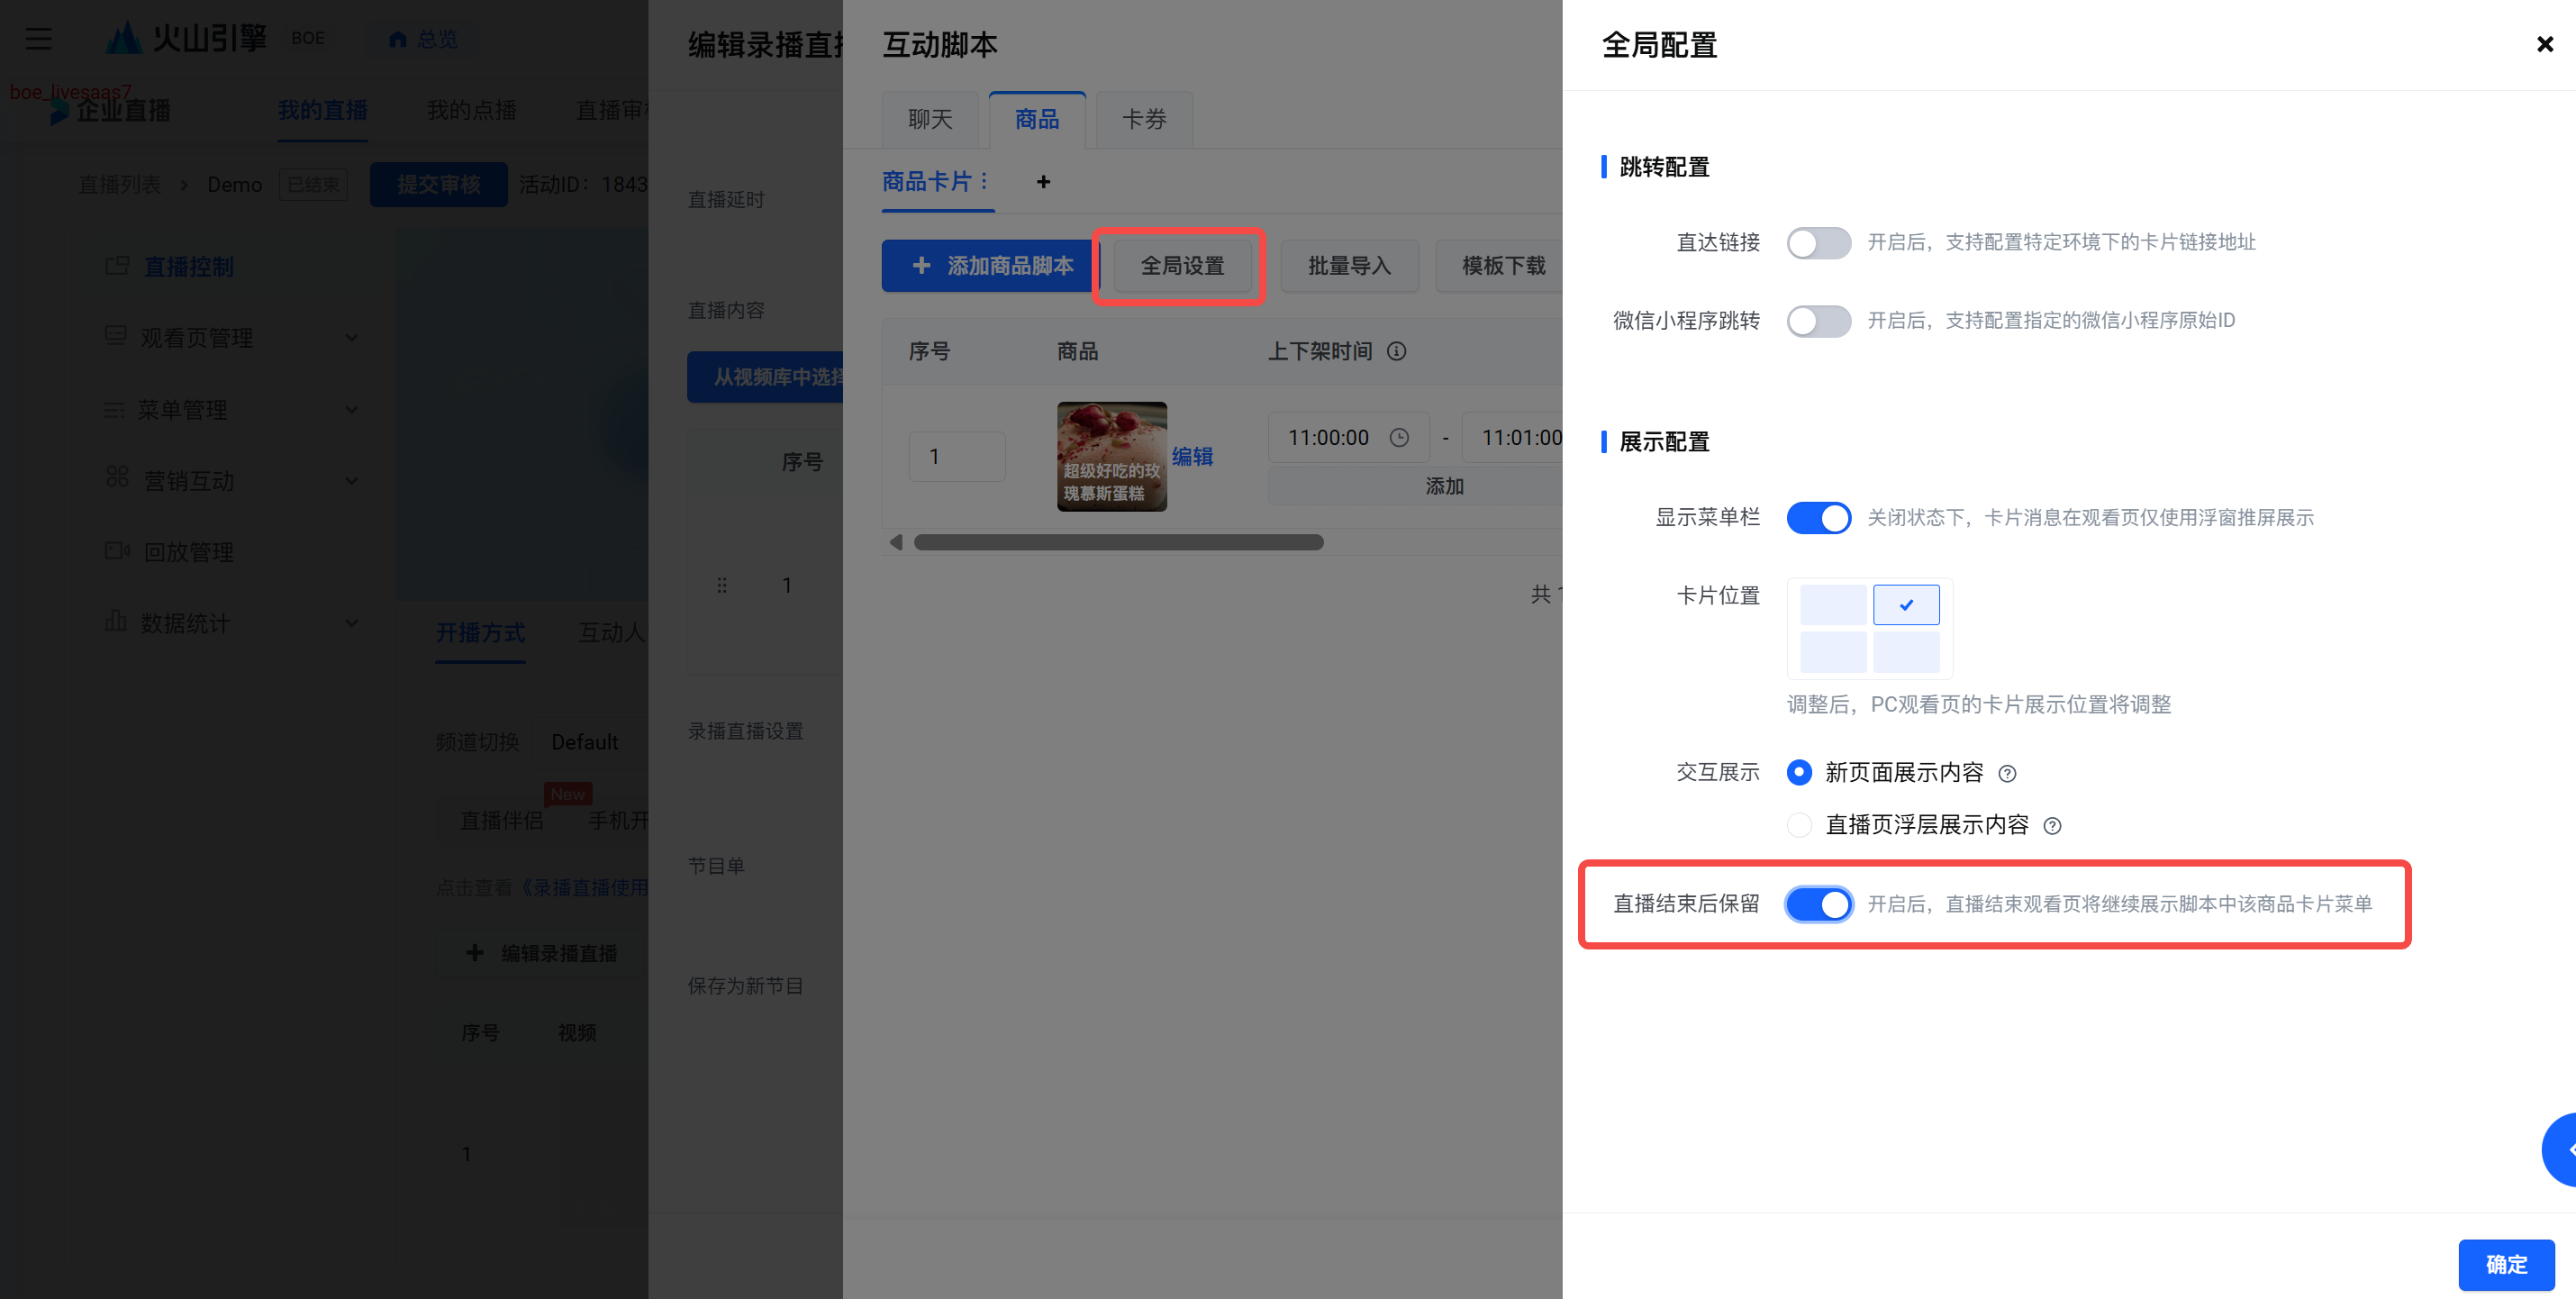The height and width of the screenshot is (1299, 2576).
Task: Click the 添加 time slot button
Action: coord(1415,487)
